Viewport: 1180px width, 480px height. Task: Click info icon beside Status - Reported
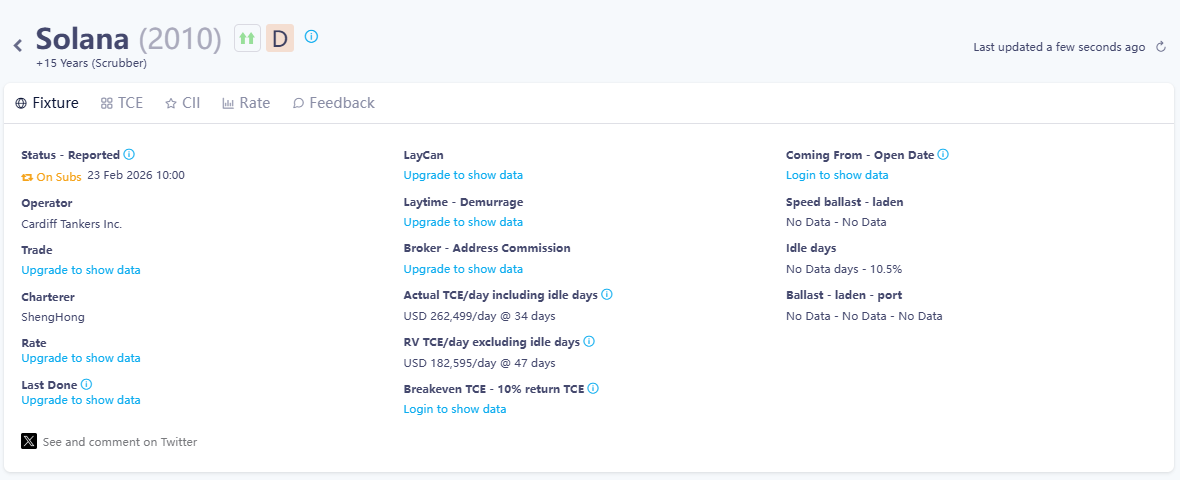coord(129,155)
